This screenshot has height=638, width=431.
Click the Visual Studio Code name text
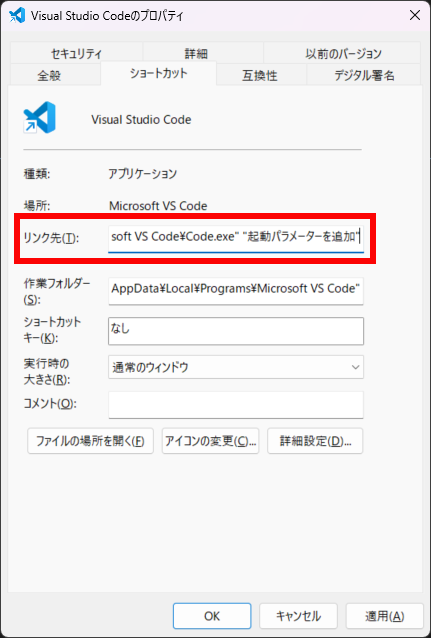point(141,120)
